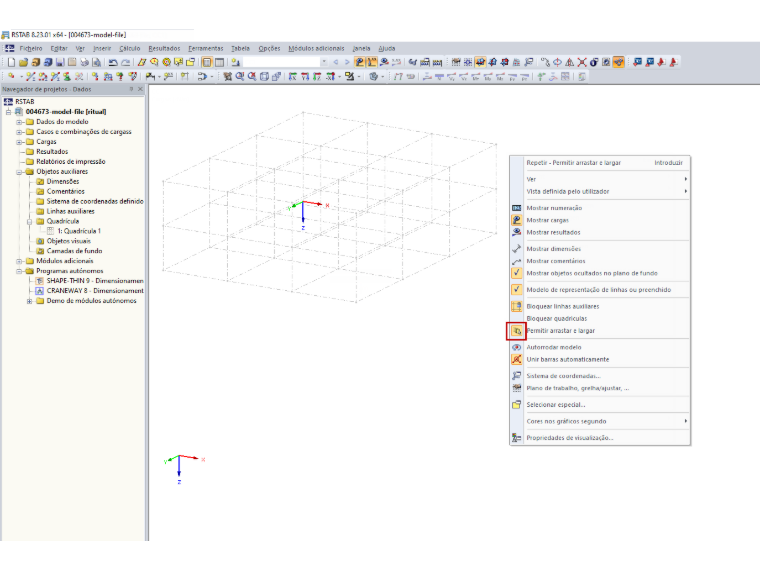Open the load case combo box dropdown
Image resolution: width=760 pixels, height=570 pixels.
(x=324, y=62)
